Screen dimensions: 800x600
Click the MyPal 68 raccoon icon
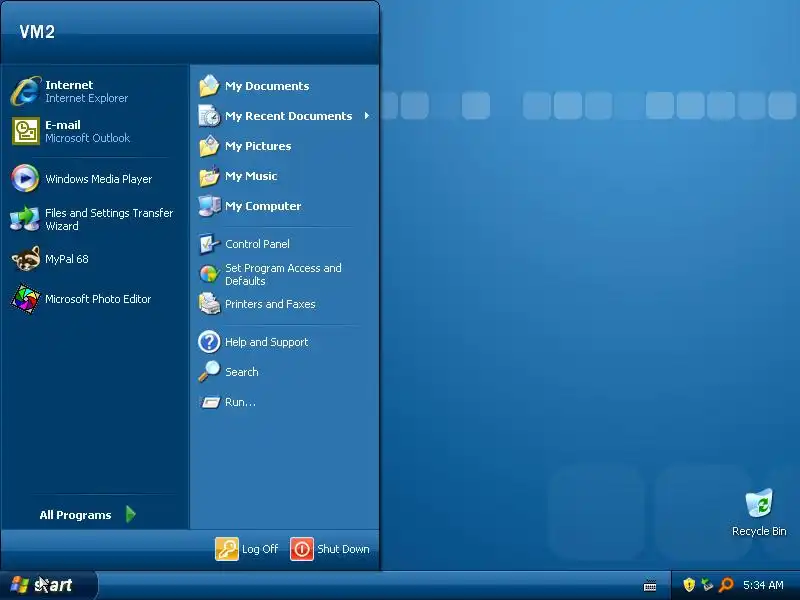coord(26,259)
